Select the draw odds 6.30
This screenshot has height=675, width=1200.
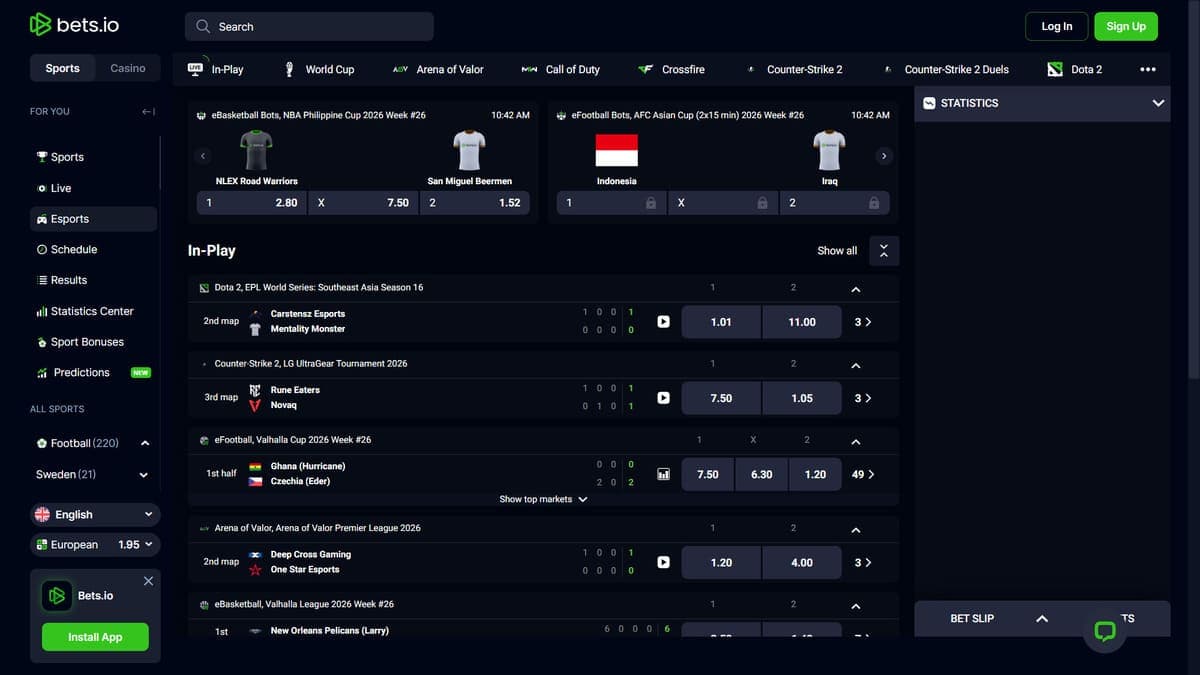click(762, 474)
